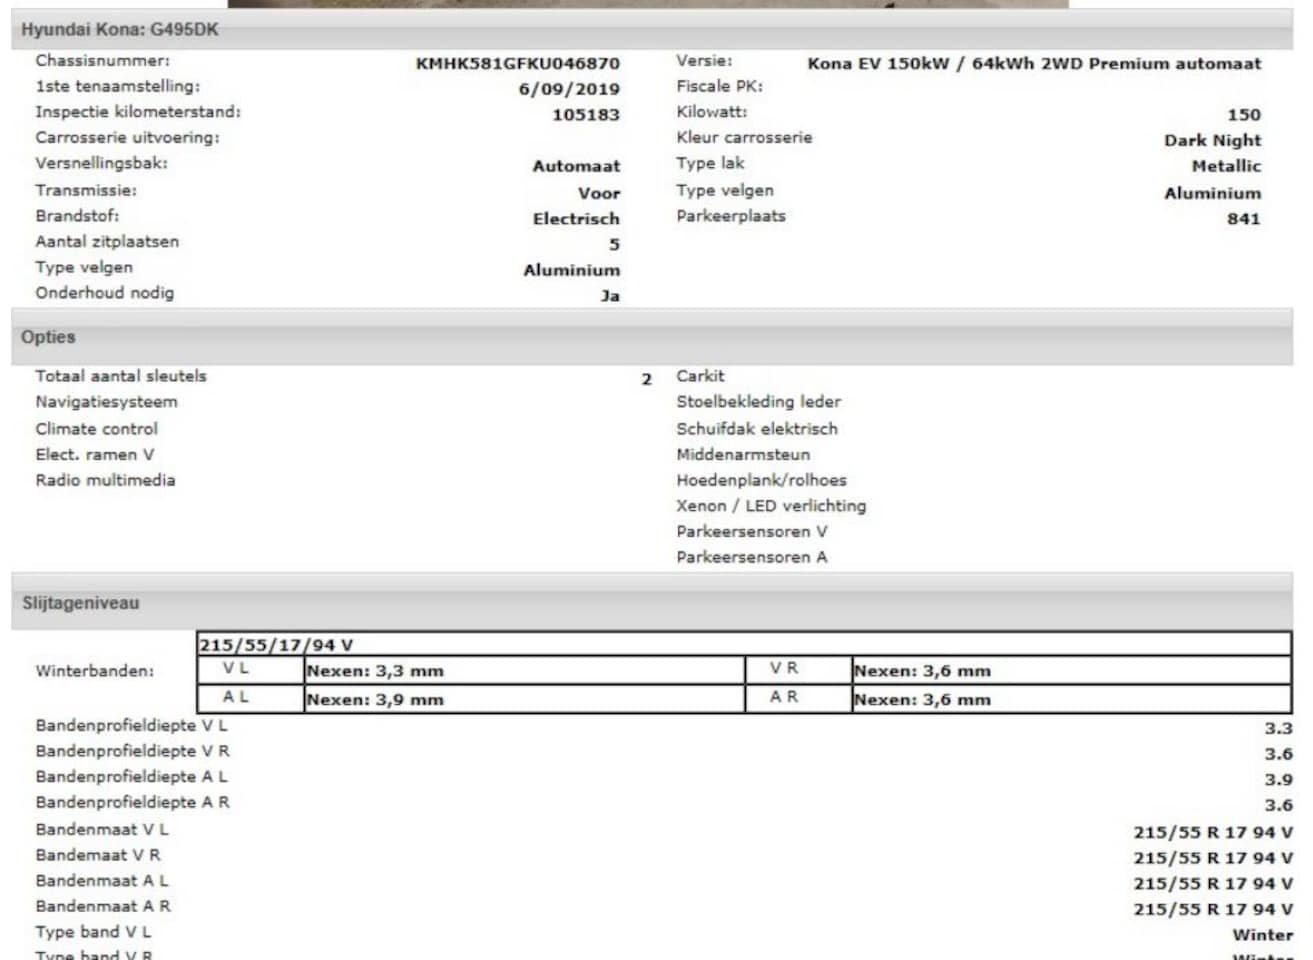Click the Stoelbekleding leder option
The height and width of the screenshot is (960, 1313).
click(758, 402)
